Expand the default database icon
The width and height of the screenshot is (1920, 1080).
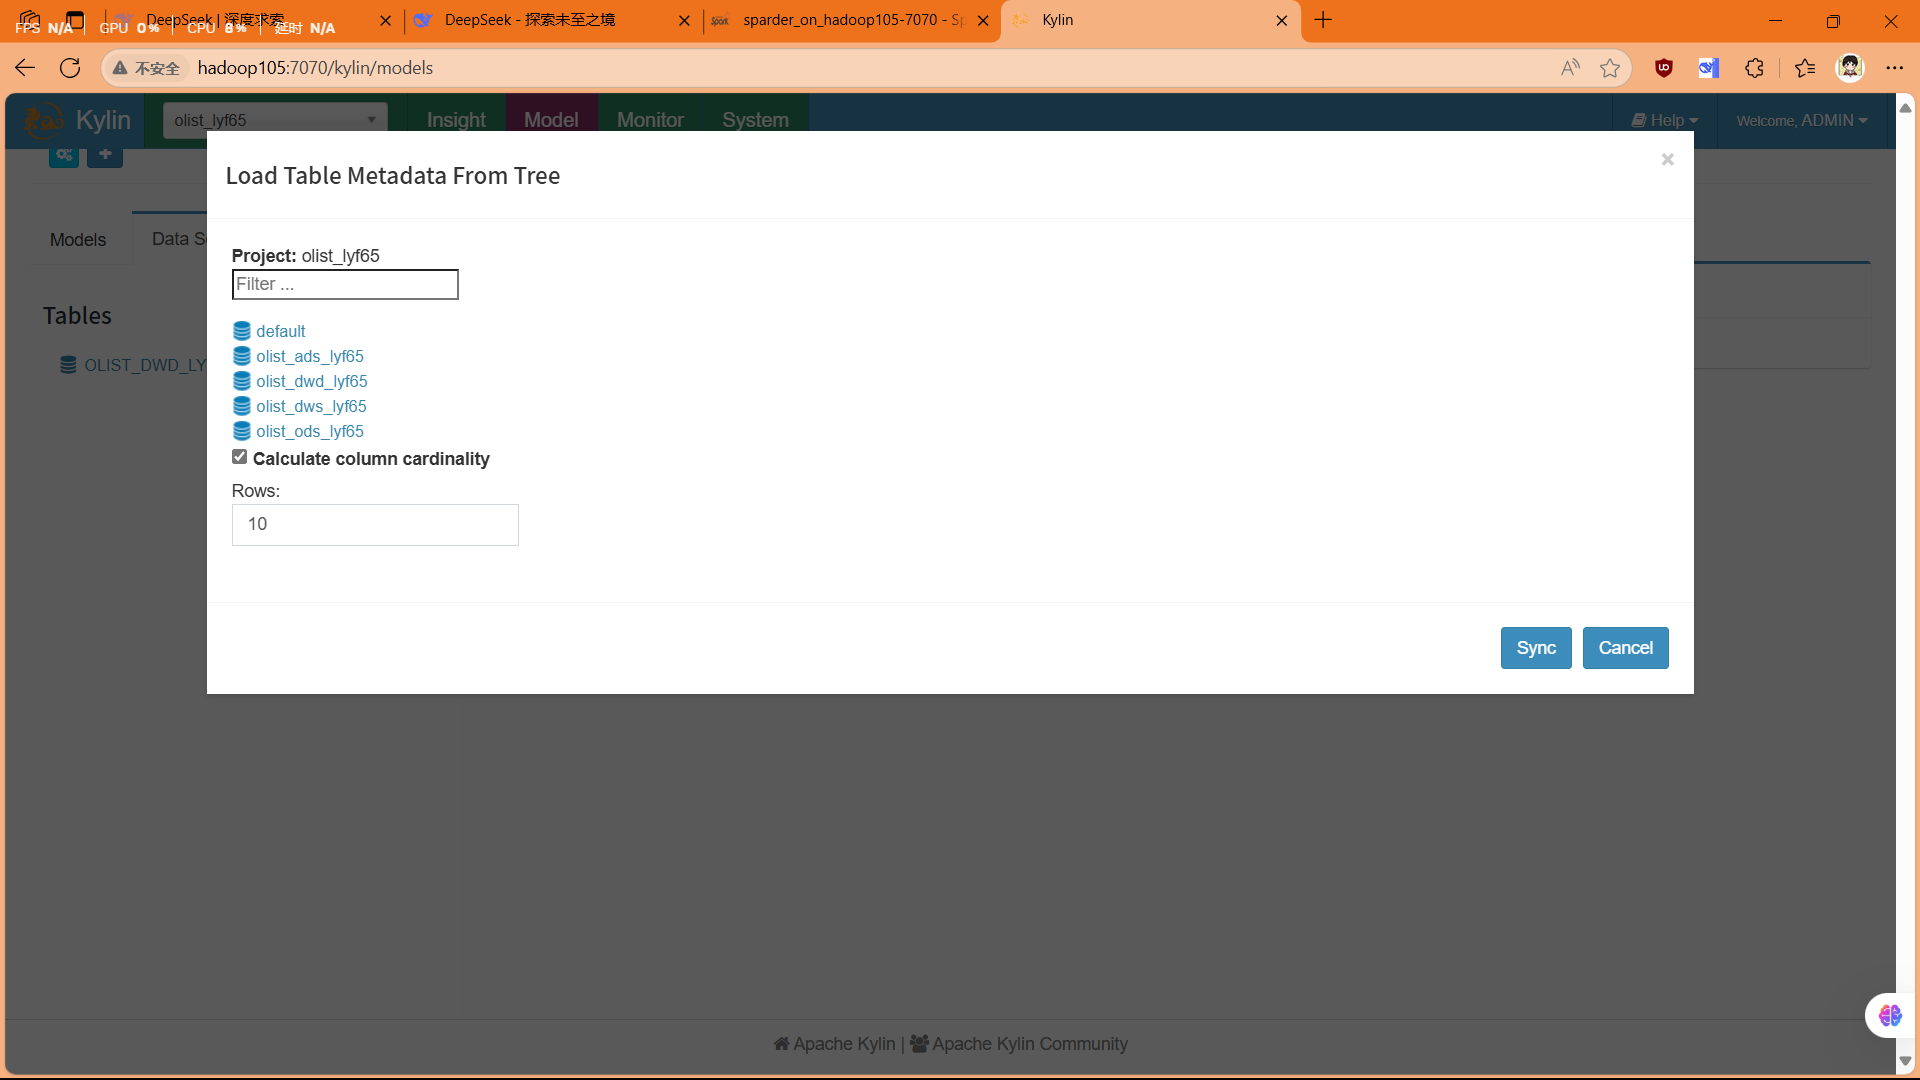[241, 331]
